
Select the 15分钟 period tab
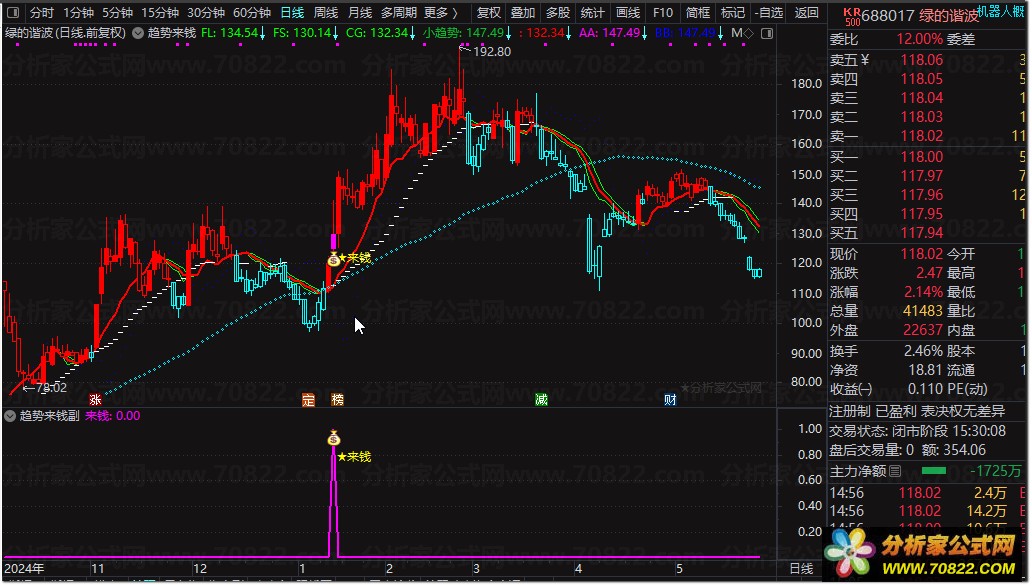[160, 13]
